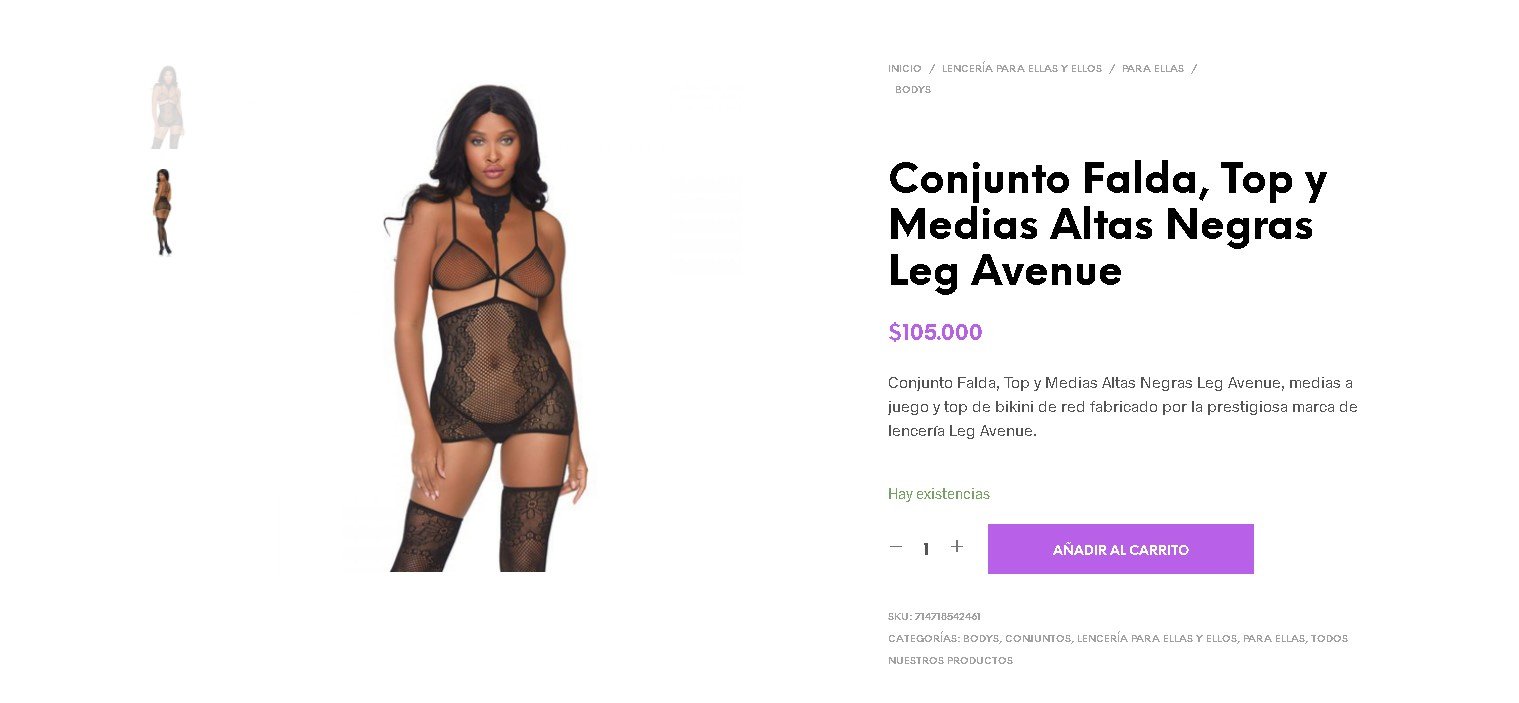Open Para ellas in the Categorías list
The image size is (1519, 703).
point(1274,638)
